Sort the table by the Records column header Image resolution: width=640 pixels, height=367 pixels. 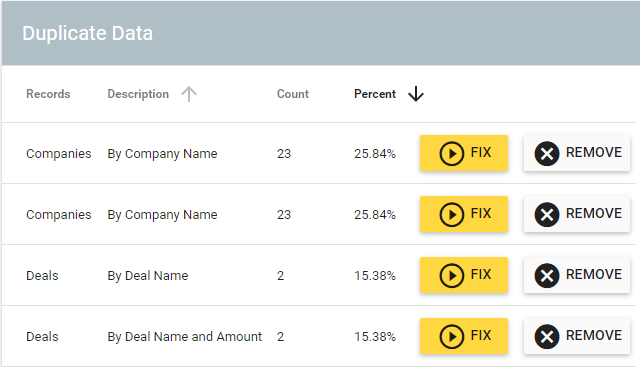[48, 94]
